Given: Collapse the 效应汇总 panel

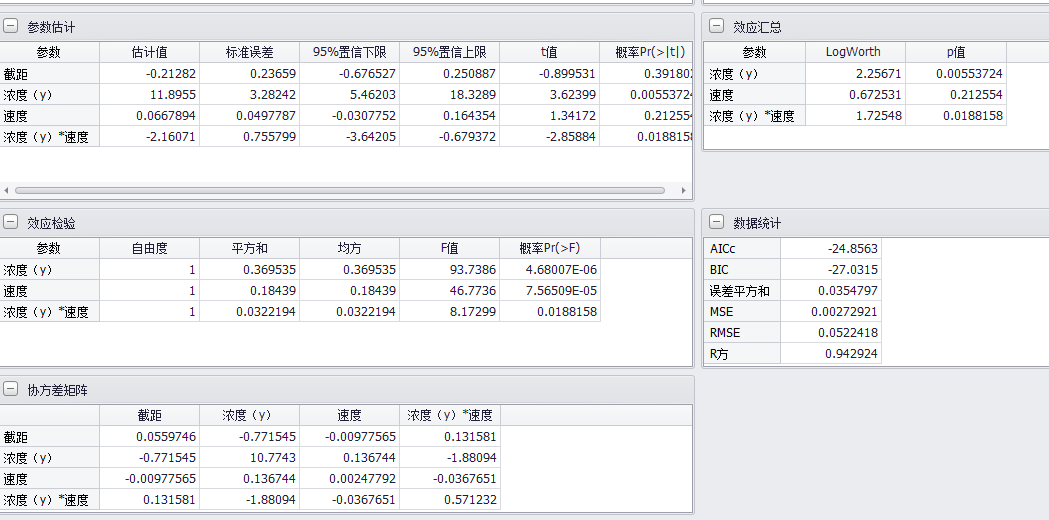Looking at the screenshot, I should [717, 27].
